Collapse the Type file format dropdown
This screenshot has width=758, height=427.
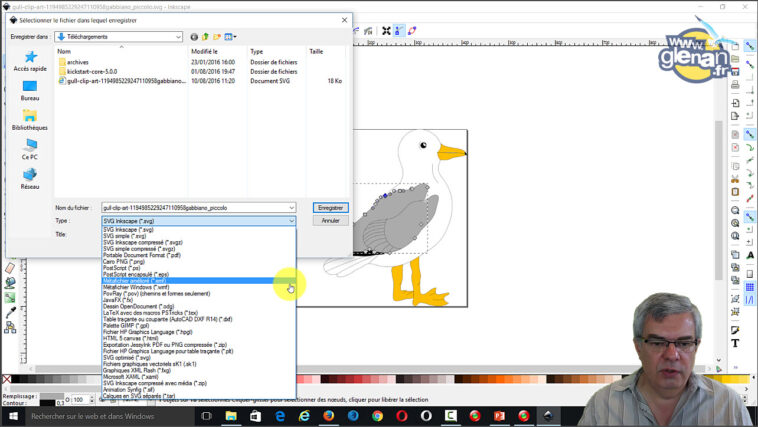point(291,221)
